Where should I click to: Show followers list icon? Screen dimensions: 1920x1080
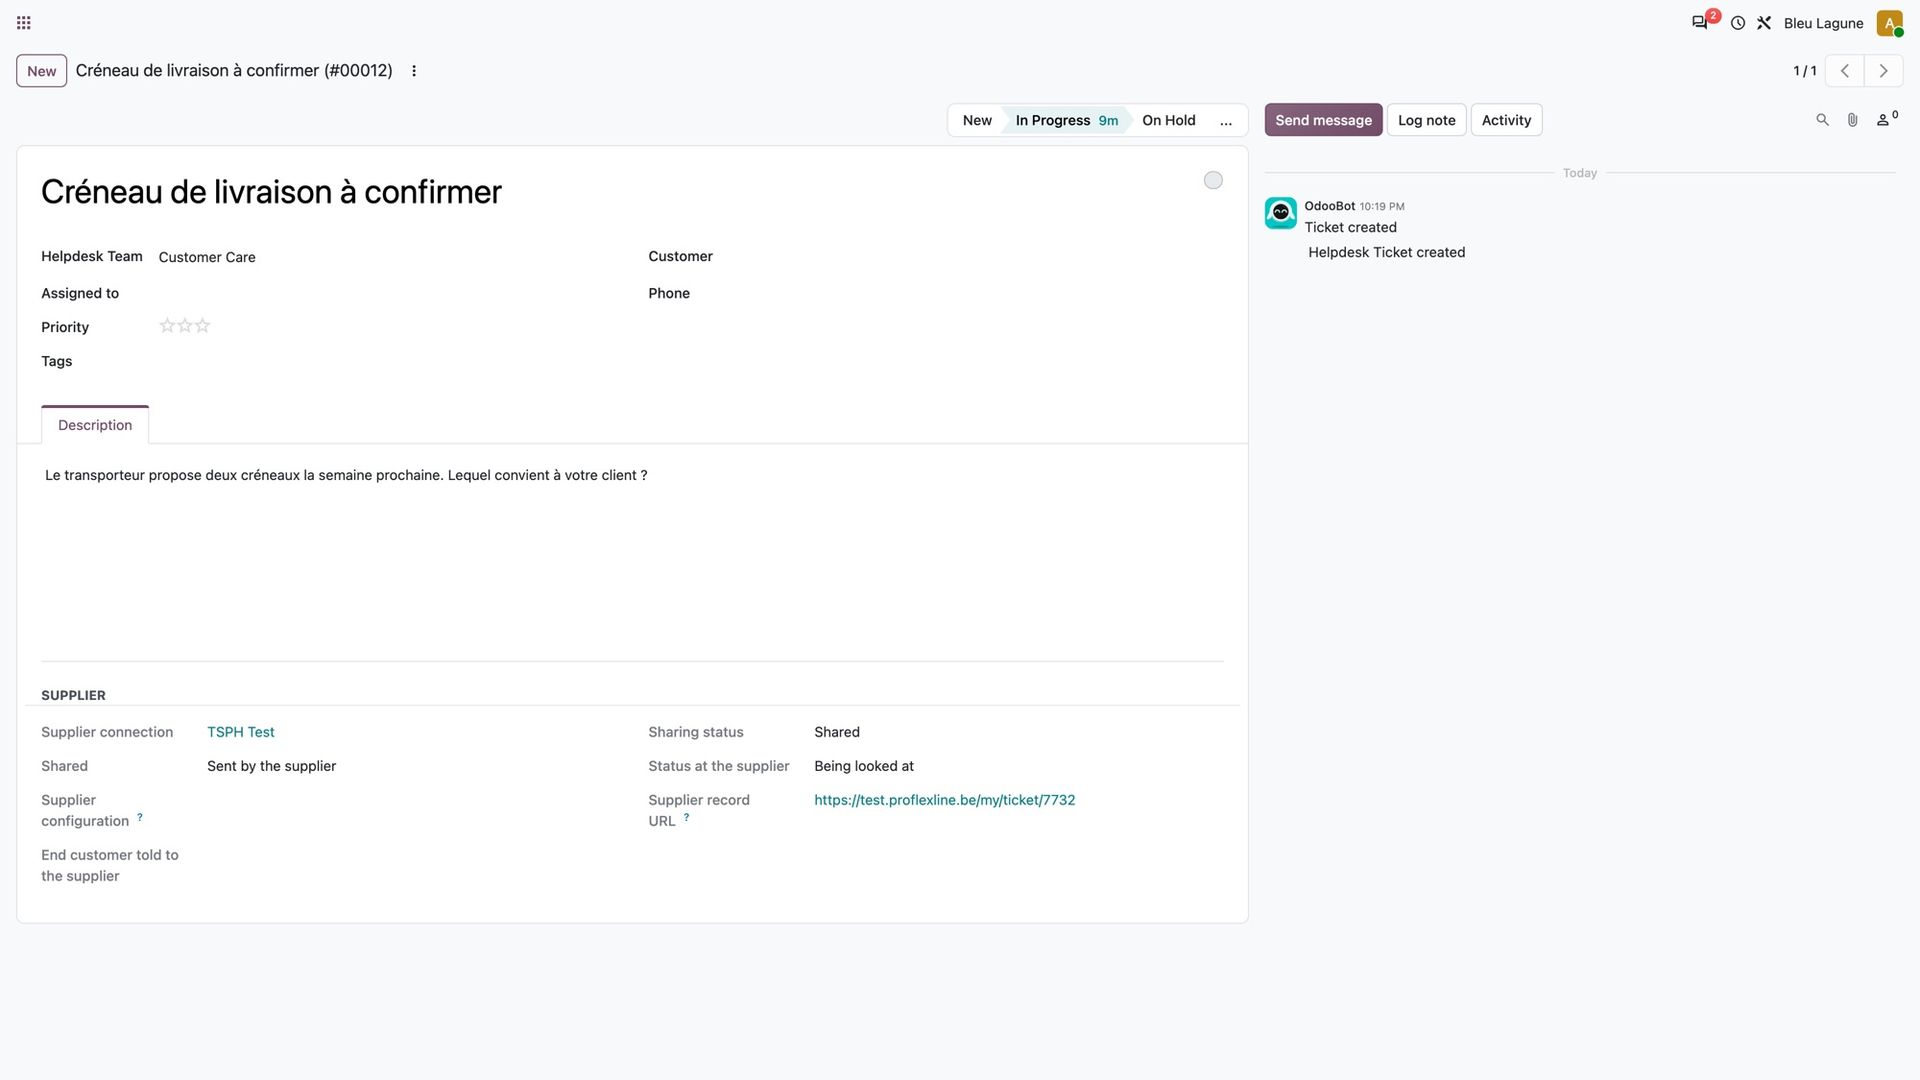pos(1886,120)
